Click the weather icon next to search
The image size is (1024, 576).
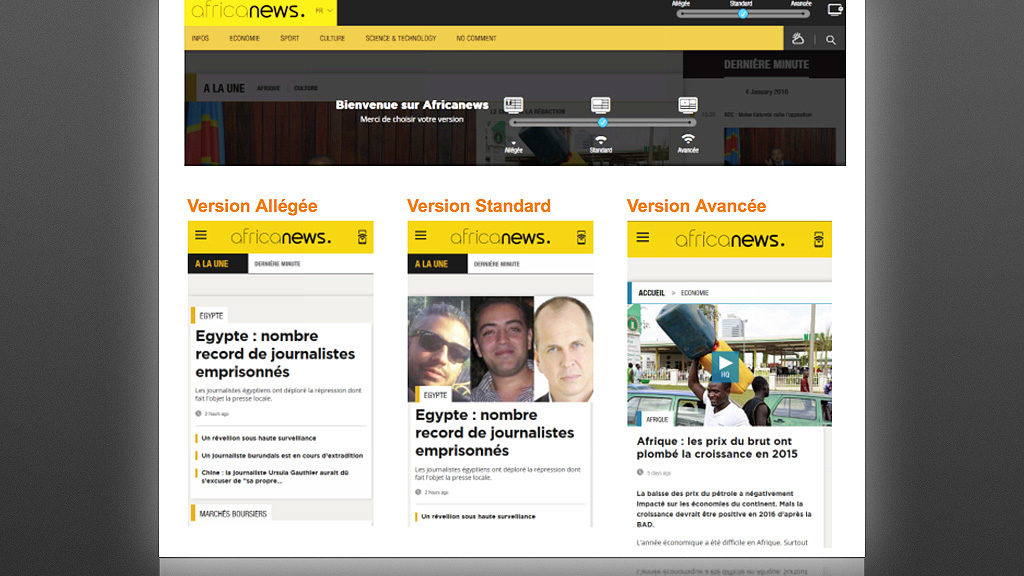coord(799,39)
